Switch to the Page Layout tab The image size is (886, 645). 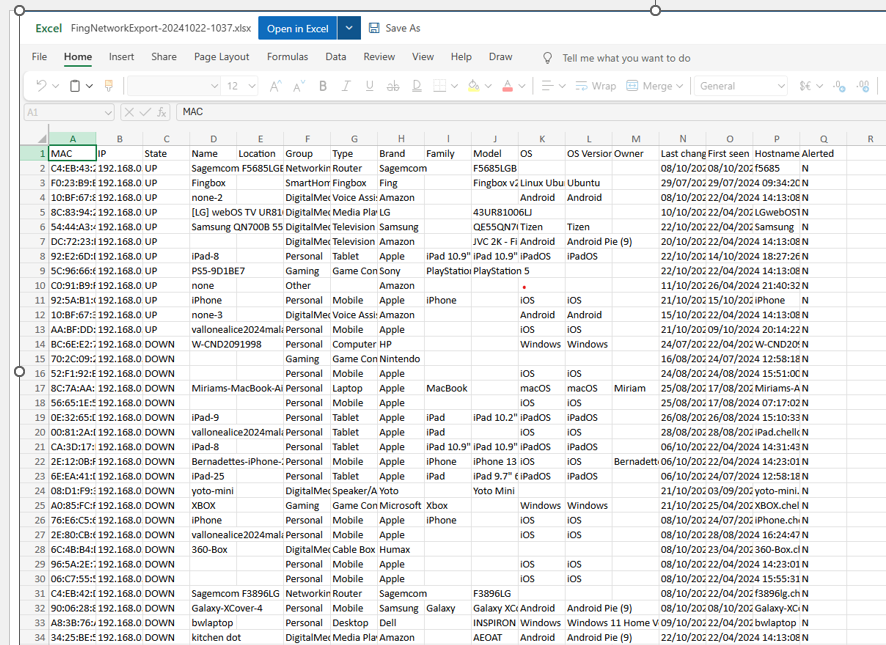click(x=222, y=57)
